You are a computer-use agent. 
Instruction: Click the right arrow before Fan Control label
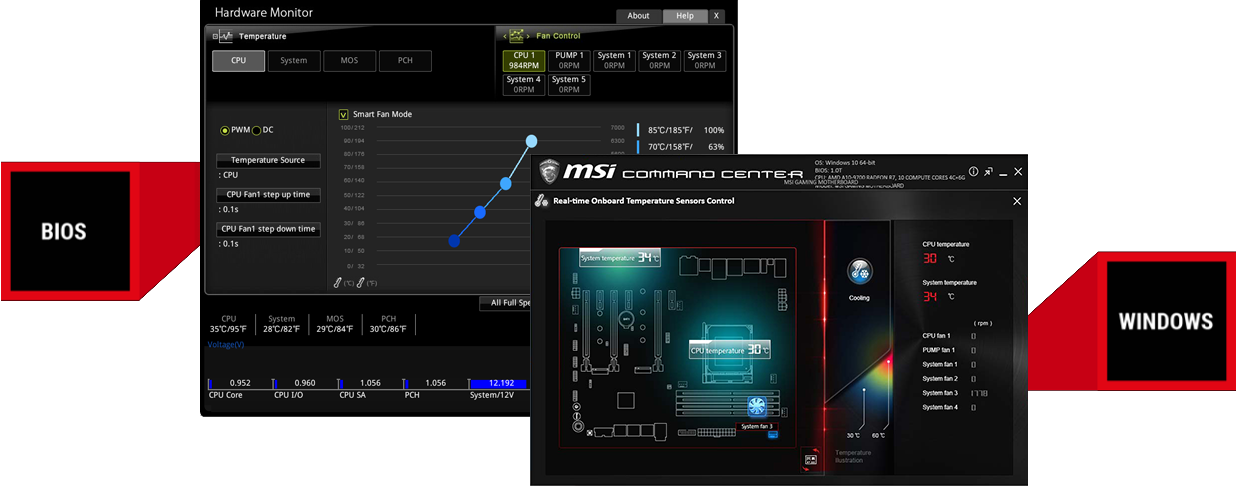coord(530,36)
